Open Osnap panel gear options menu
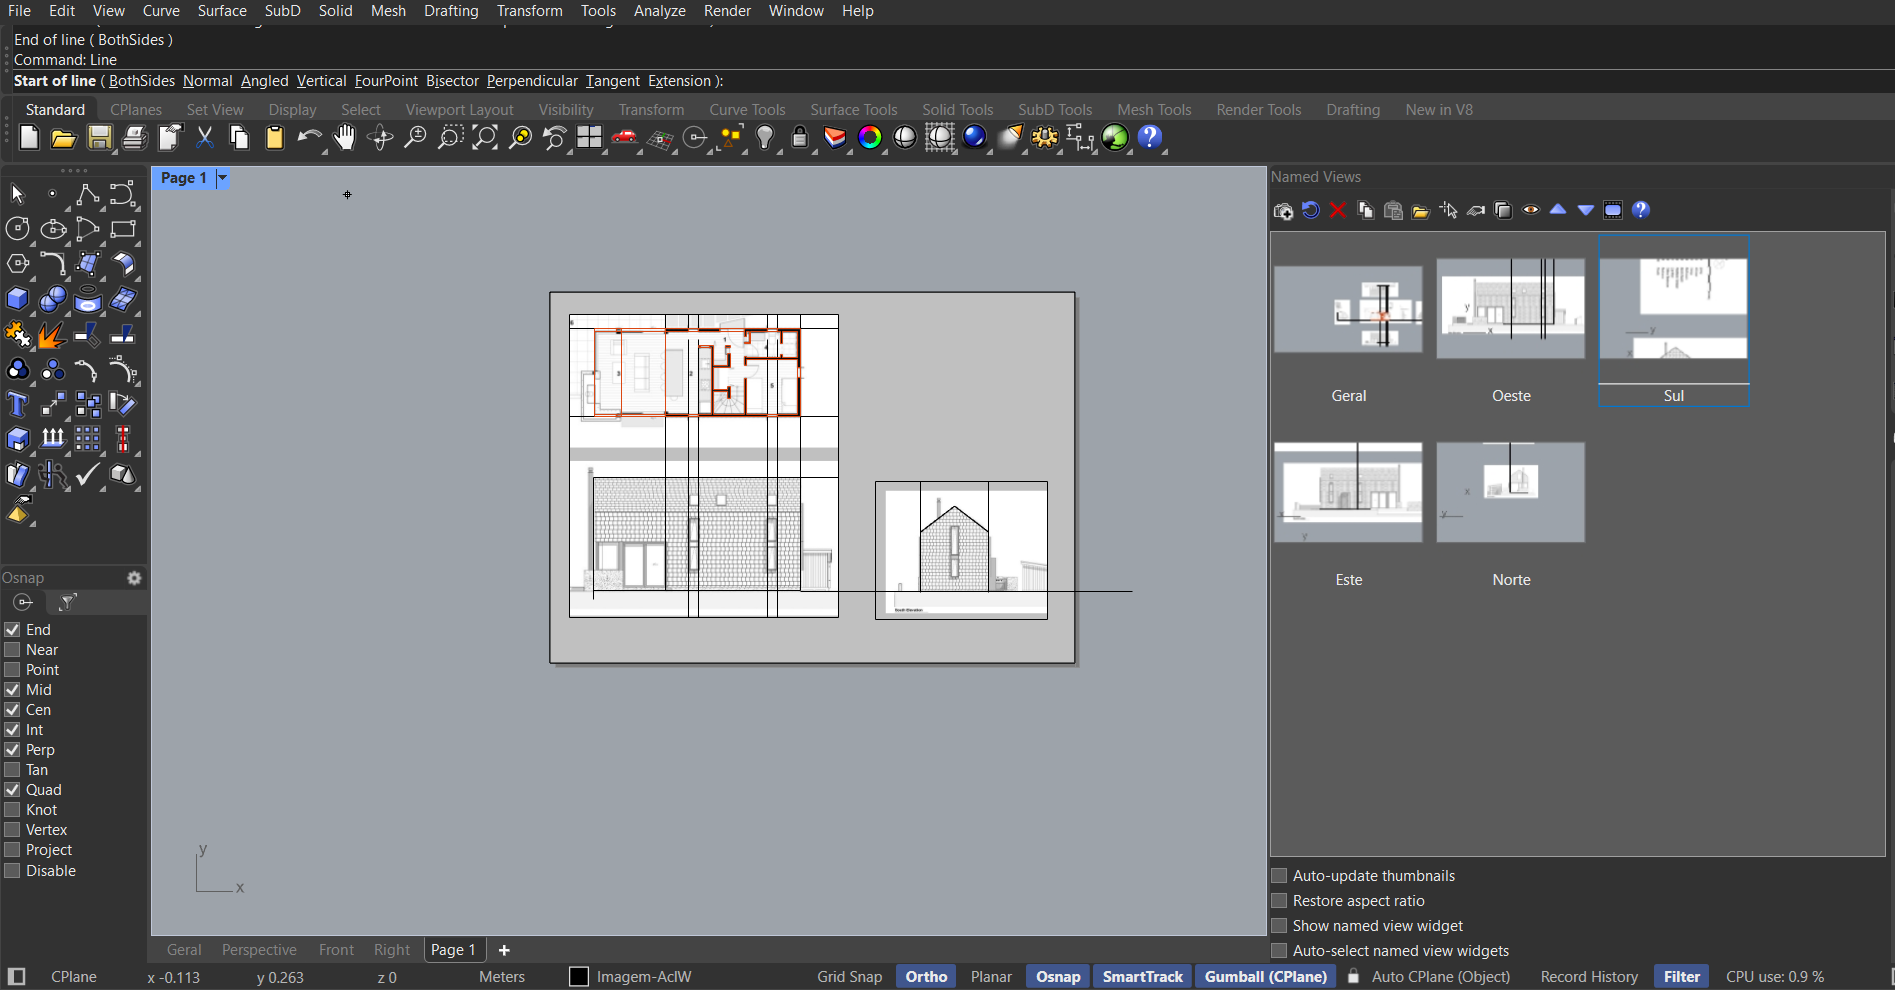This screenshot has width=1895, height=990. [134, 578]
